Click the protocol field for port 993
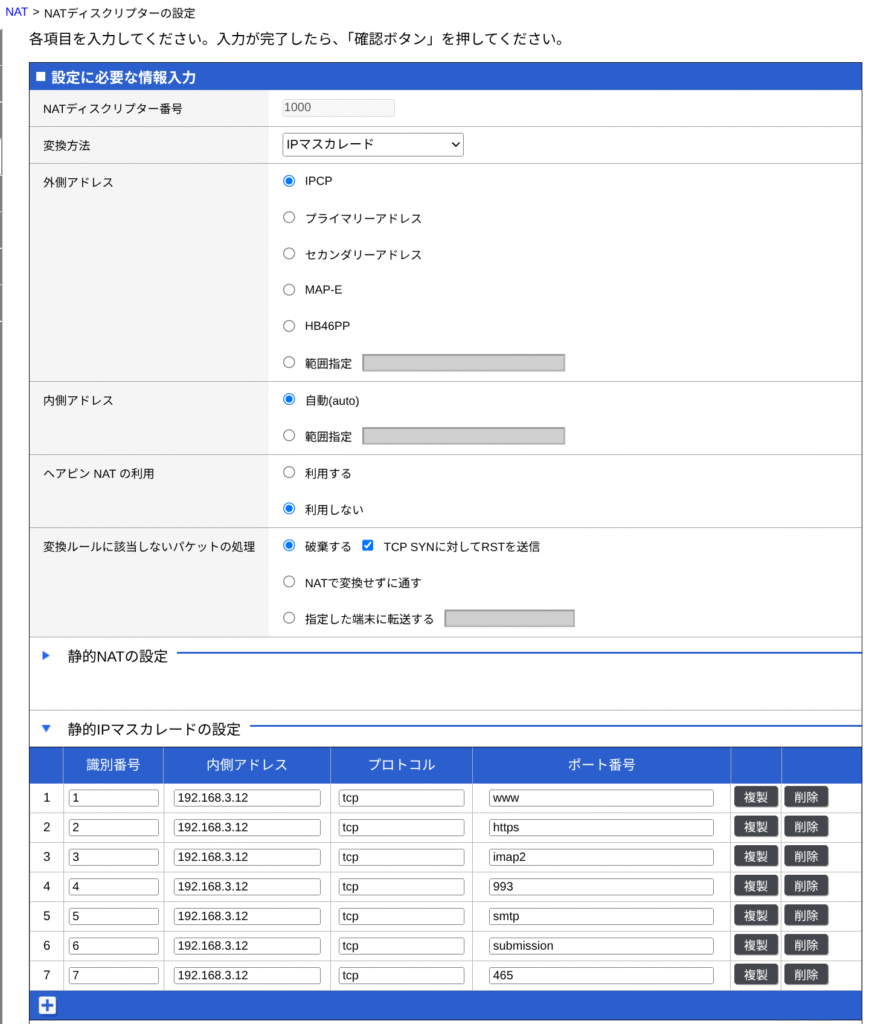872x1024 pixels. [401, 886]
